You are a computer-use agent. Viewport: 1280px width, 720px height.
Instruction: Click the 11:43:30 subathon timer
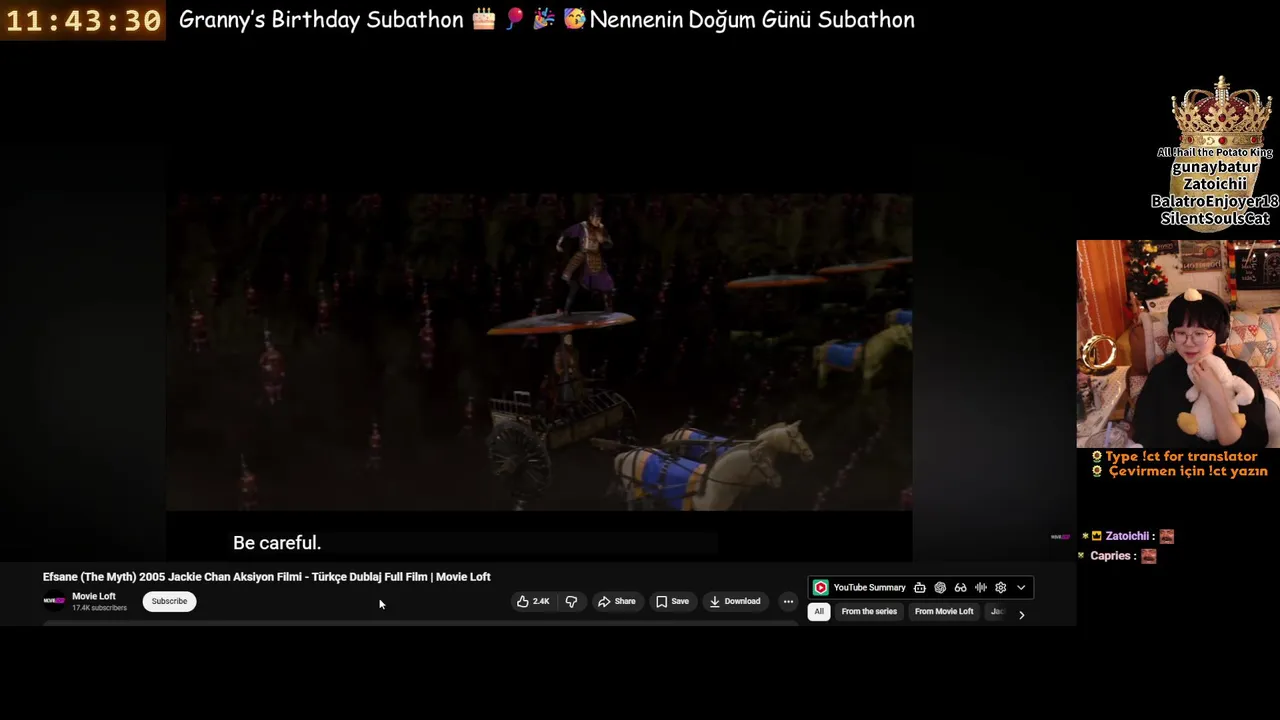(x=83, y=20)
